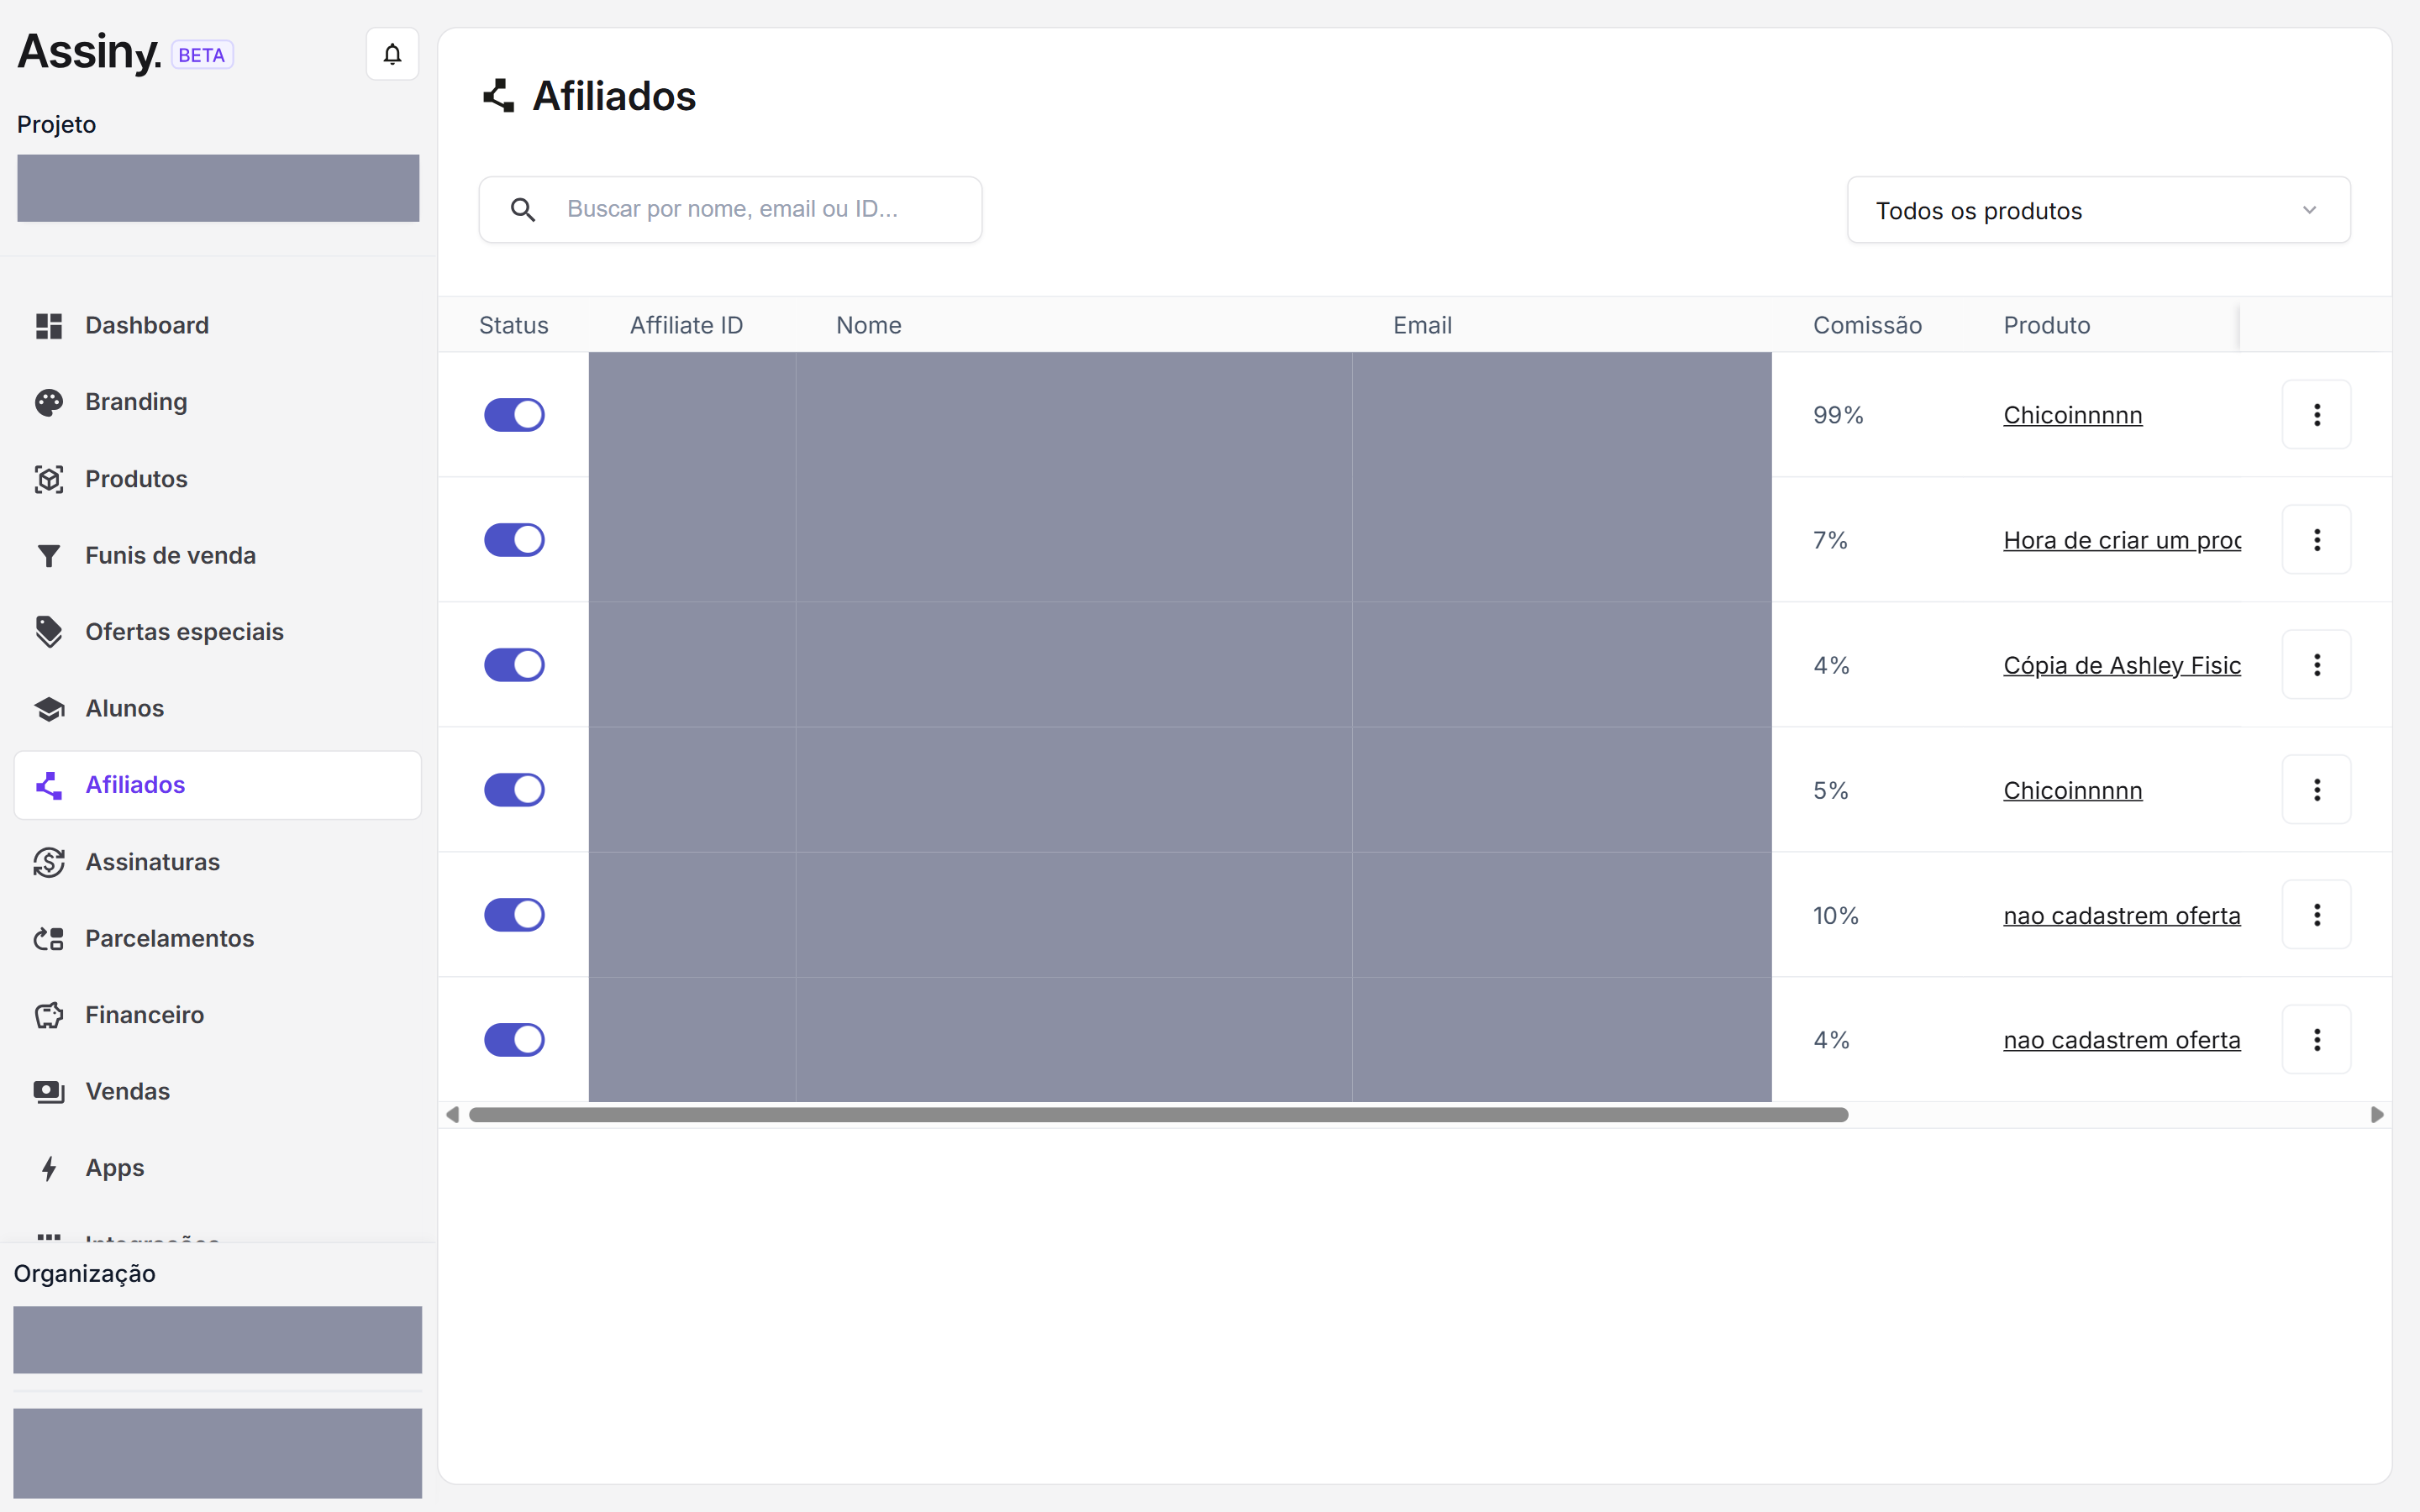2420x1512 pixels.
Task: Disable affiliate for Cópia de Ashley product
Action: (514, 665)
